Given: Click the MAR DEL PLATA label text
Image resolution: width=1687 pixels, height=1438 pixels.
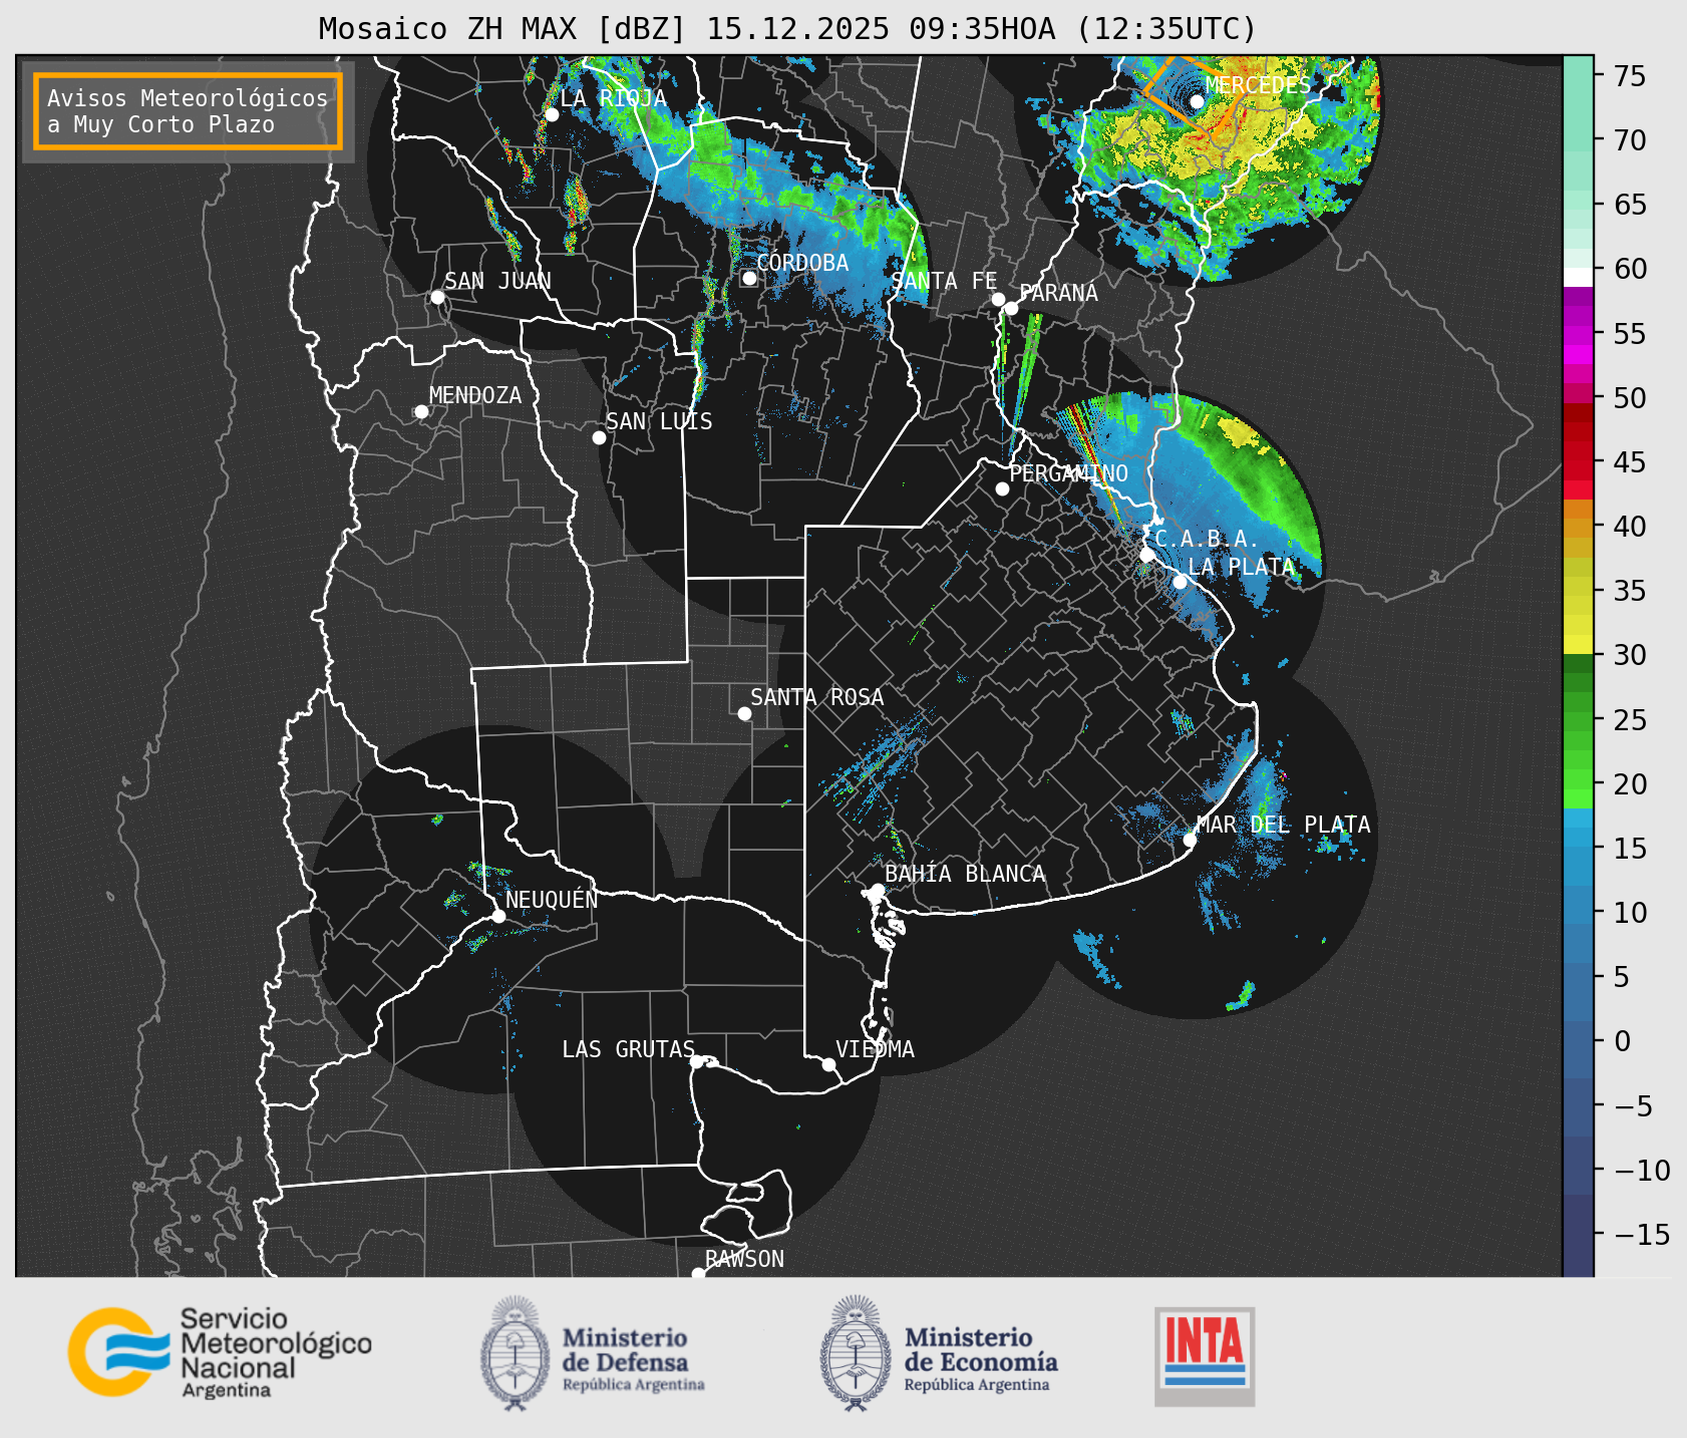Looking at the screenshot, I should click(1283, 825).
